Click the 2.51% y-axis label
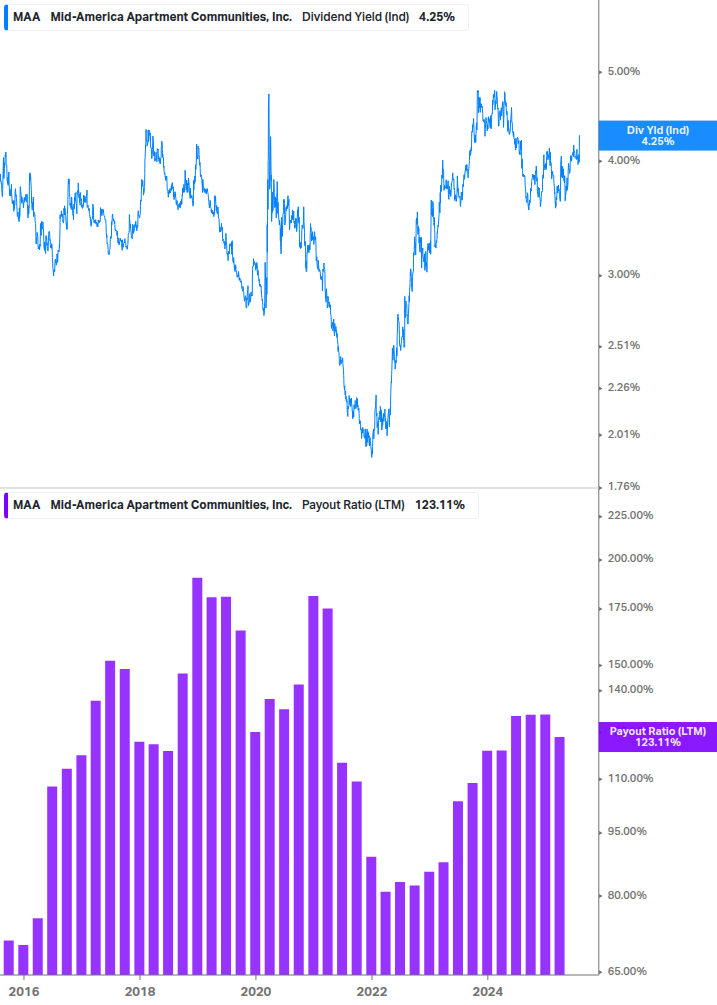Screen dimensions: 717x1005 (623, 345)
